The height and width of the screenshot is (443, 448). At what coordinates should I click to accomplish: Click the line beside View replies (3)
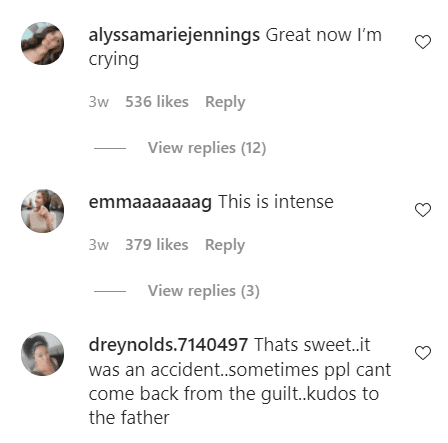pyautogui.click(x=110, y=291)
